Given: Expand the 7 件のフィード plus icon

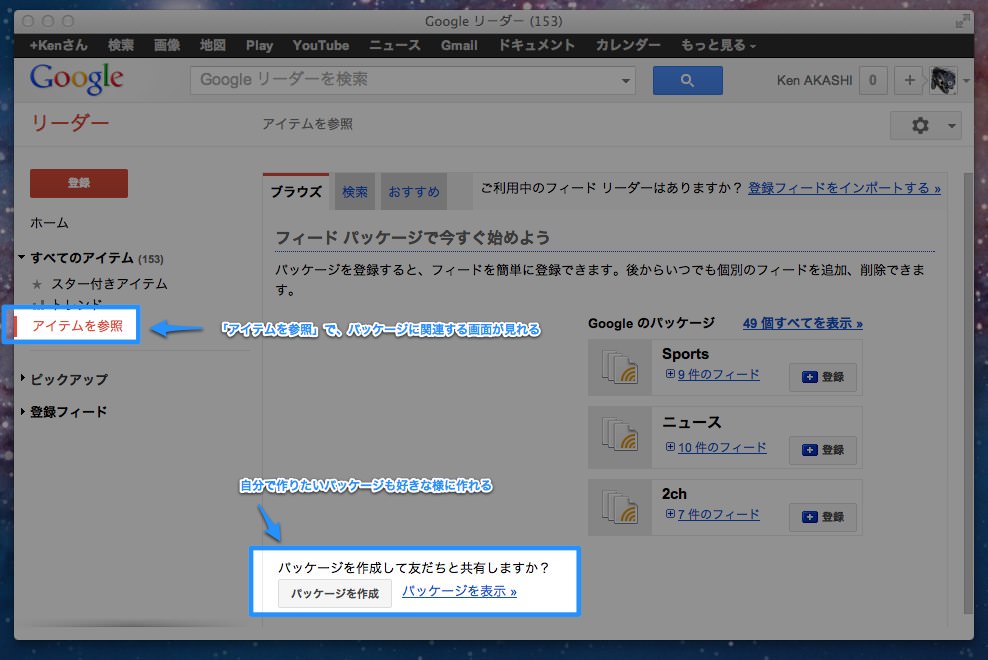Looking at the screenshot, I should [x=670, y=514].
